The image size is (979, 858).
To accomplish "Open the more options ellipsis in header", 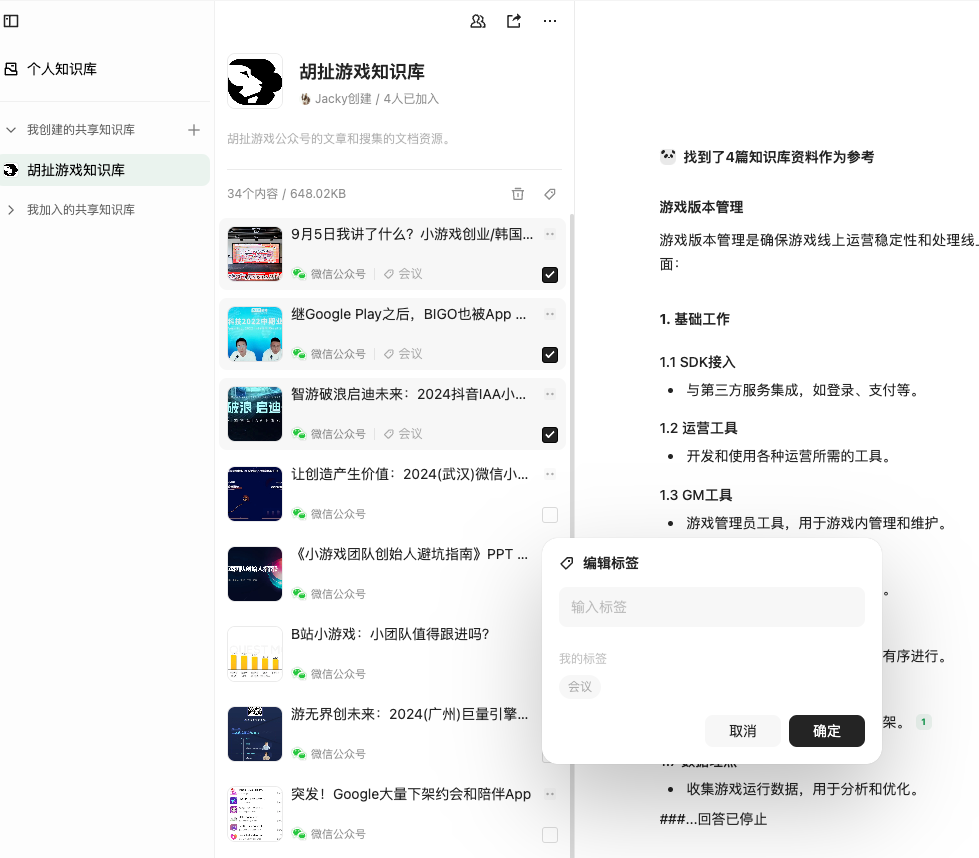I will (549, 21).
